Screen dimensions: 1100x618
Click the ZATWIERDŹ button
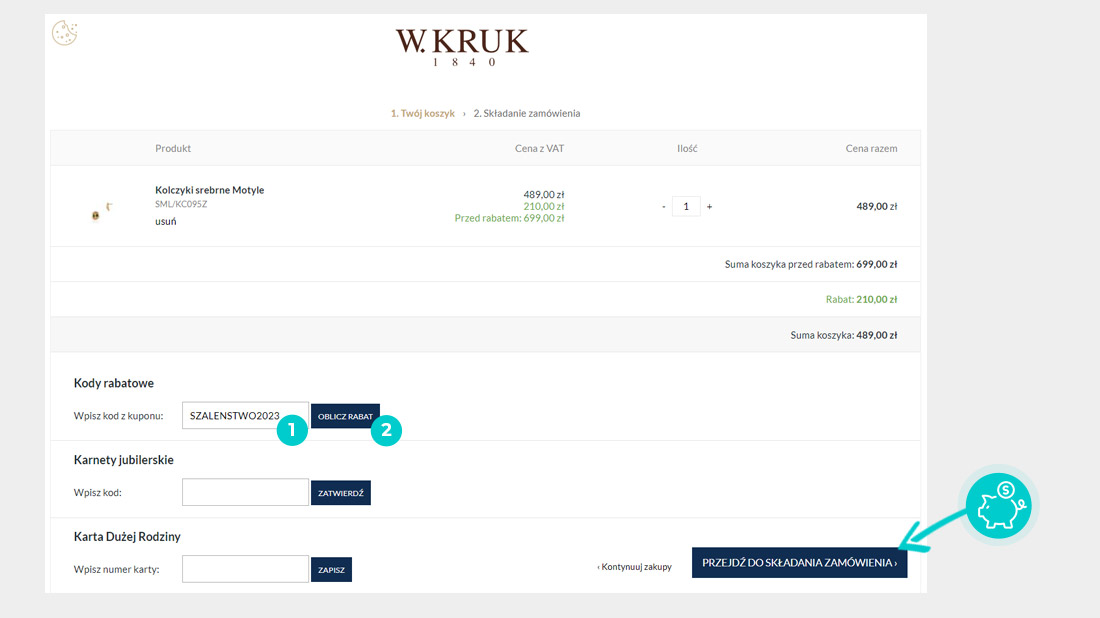(341, 492)
